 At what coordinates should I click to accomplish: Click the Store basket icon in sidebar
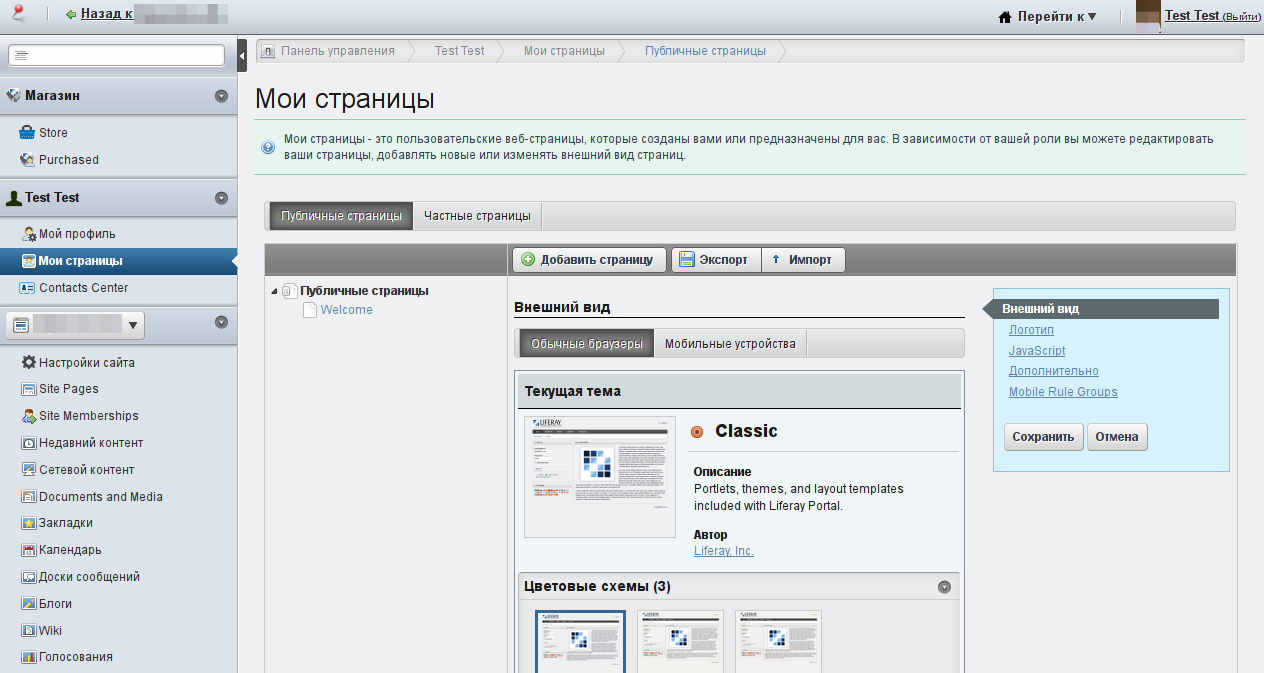(28, 133)
